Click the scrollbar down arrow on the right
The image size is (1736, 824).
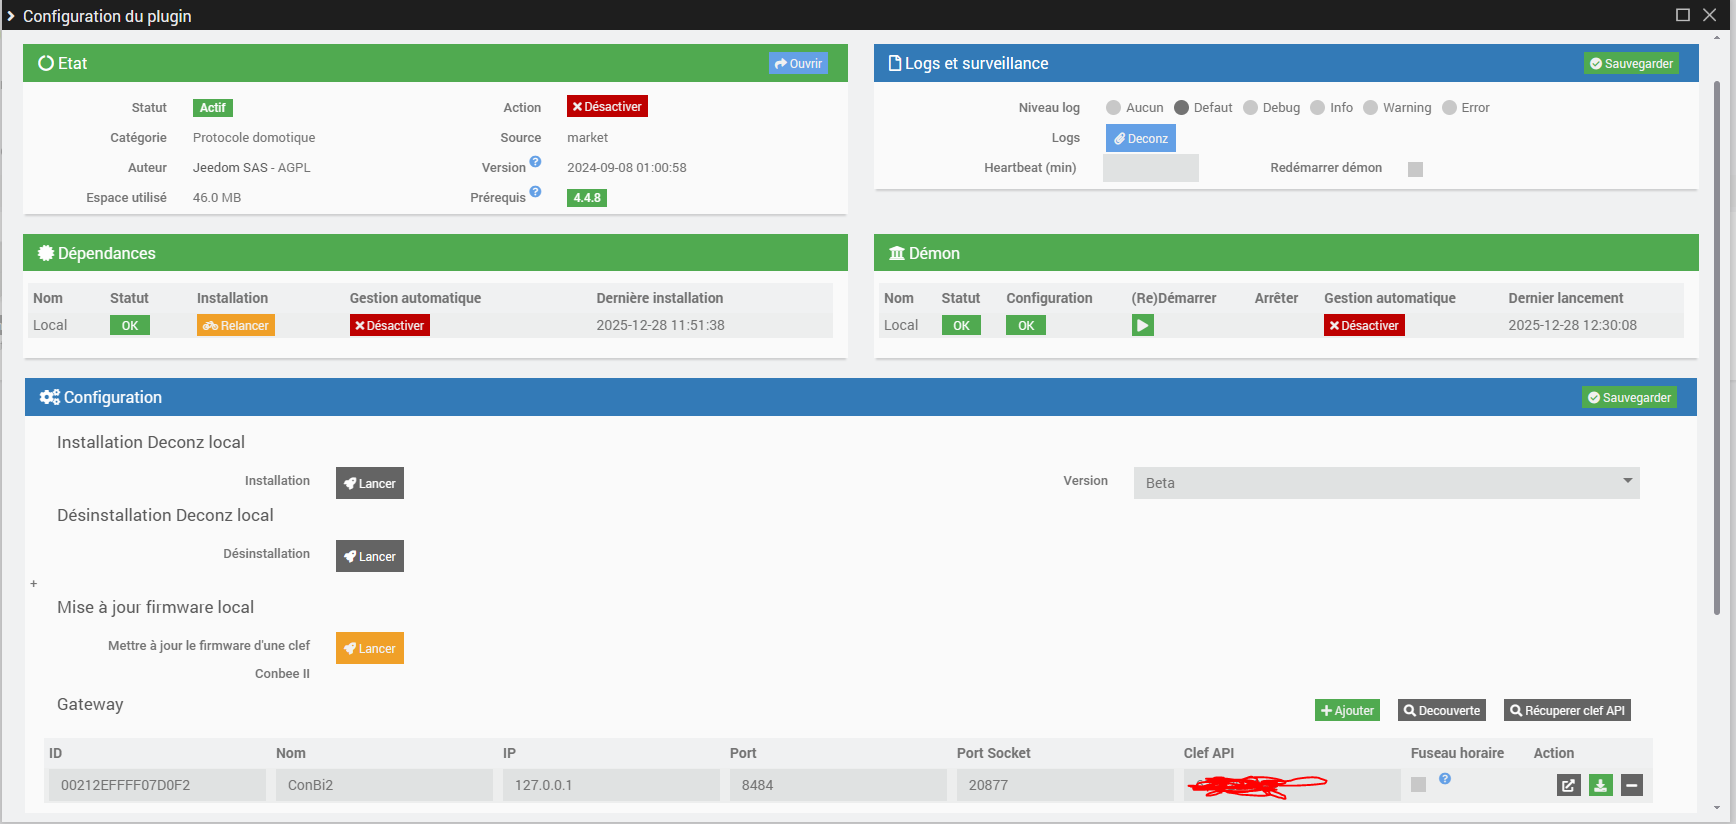tap(1717, 808)
